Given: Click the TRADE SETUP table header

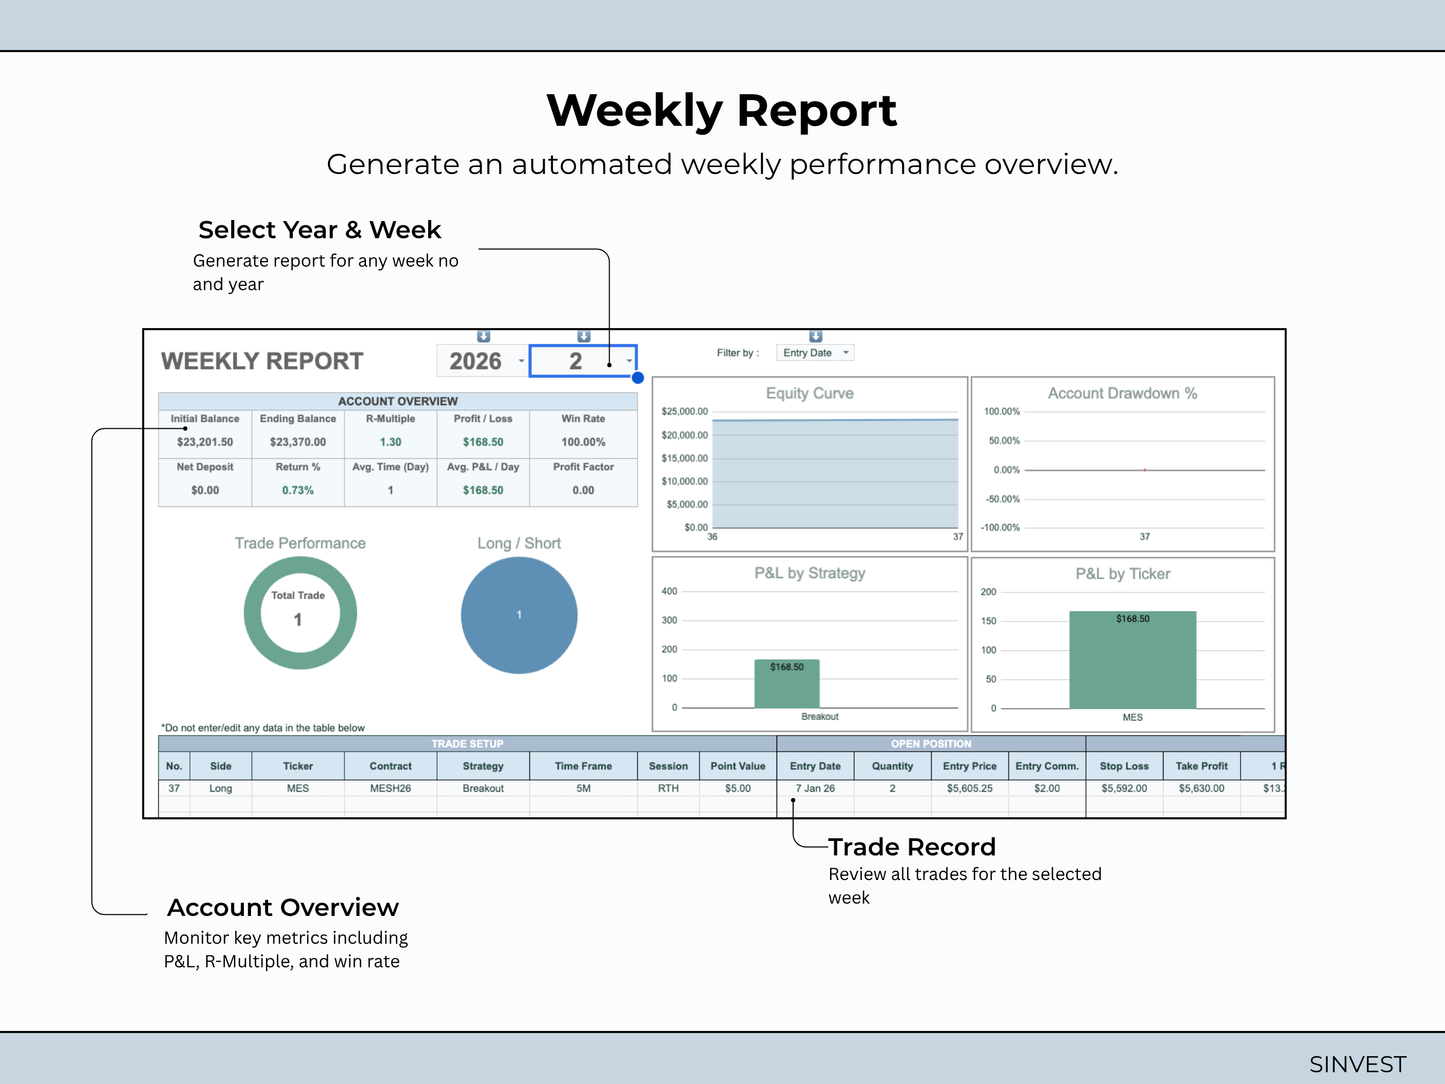Looking at the screenshot, I should coord(467,744).
